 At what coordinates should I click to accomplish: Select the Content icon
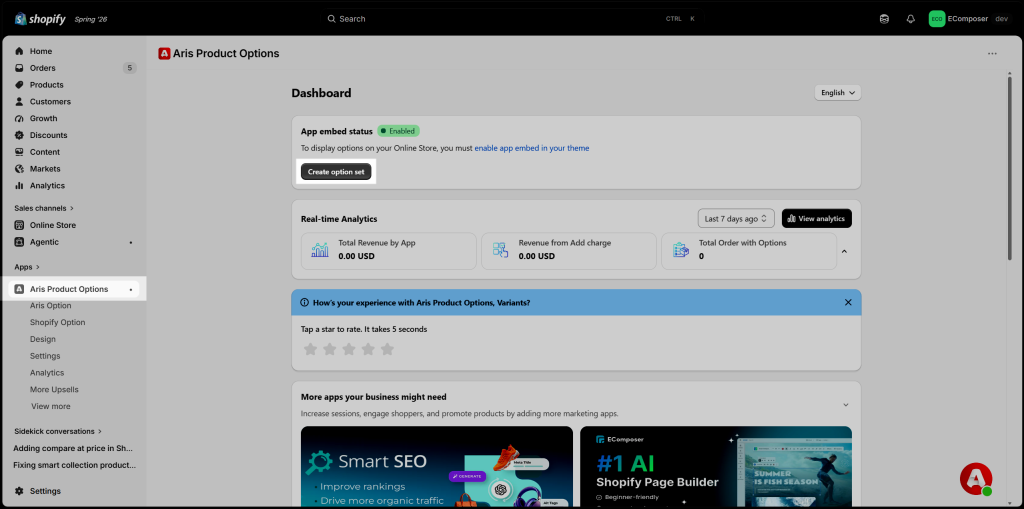[x=19, y=152]
